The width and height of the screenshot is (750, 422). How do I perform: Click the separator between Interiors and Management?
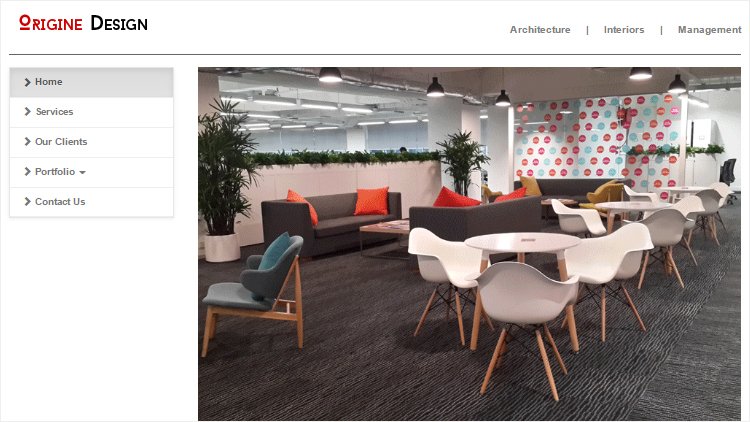pyautogui.click(x=661, y=30)
